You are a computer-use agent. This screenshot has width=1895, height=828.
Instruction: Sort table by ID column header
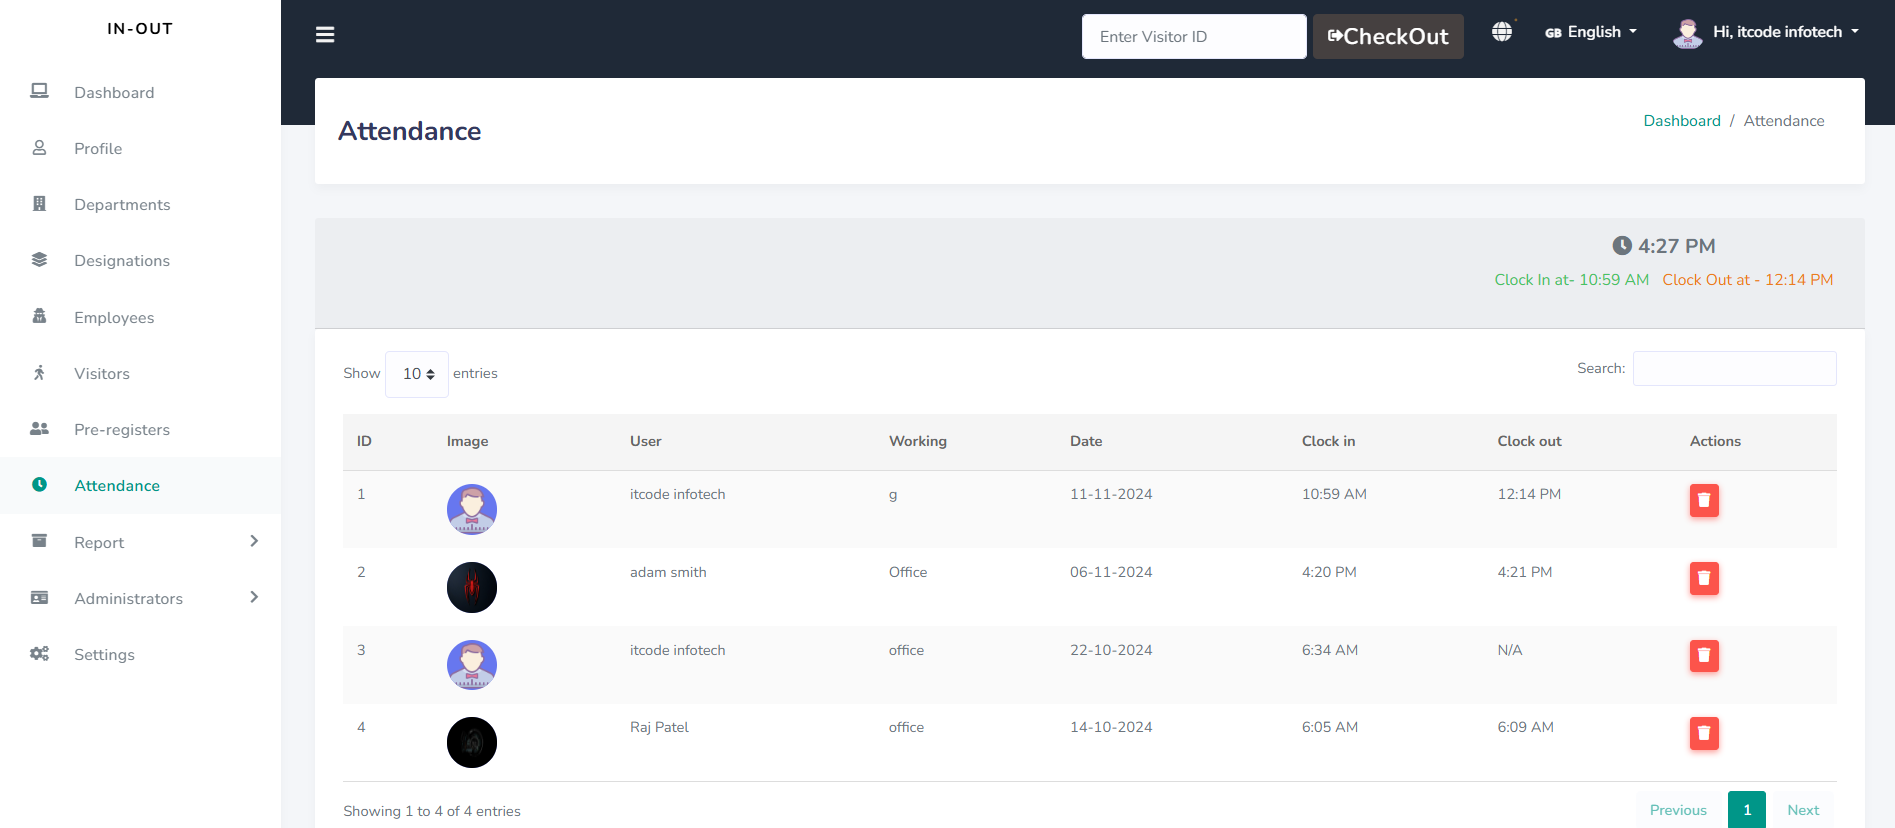click(x=364, y=441)
